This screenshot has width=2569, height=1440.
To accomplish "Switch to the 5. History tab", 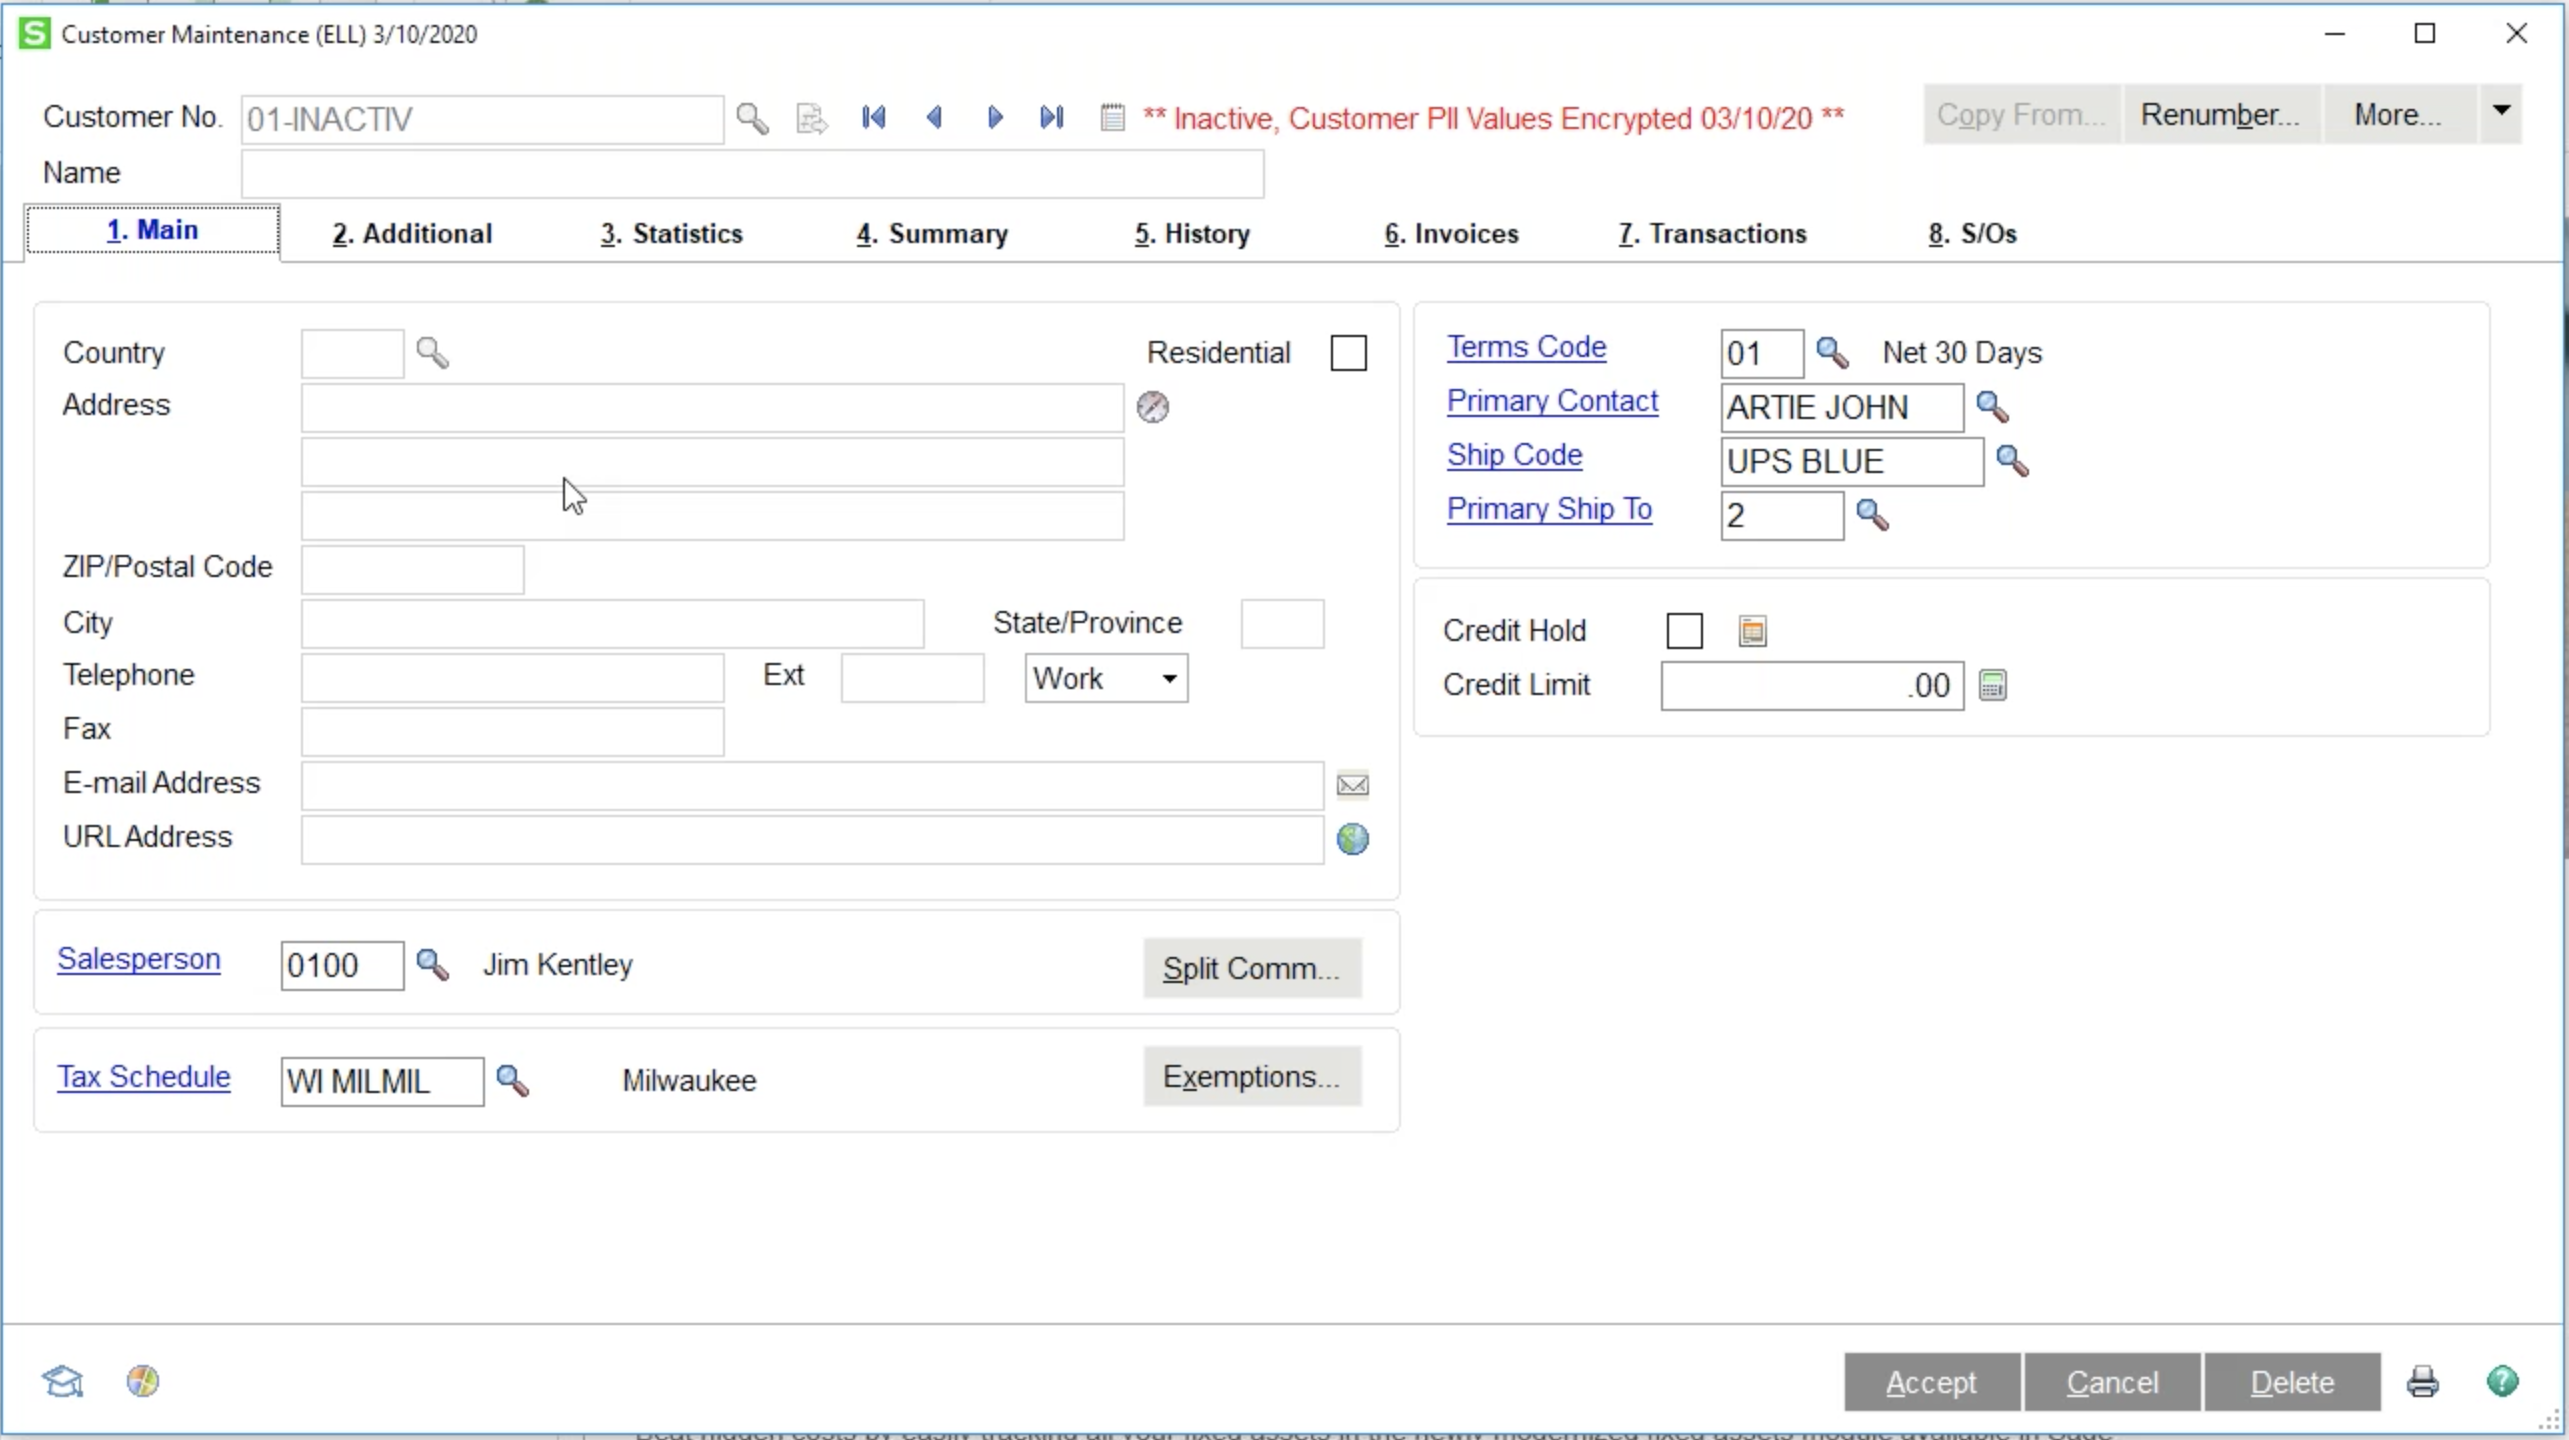I will click(1192, 234).
